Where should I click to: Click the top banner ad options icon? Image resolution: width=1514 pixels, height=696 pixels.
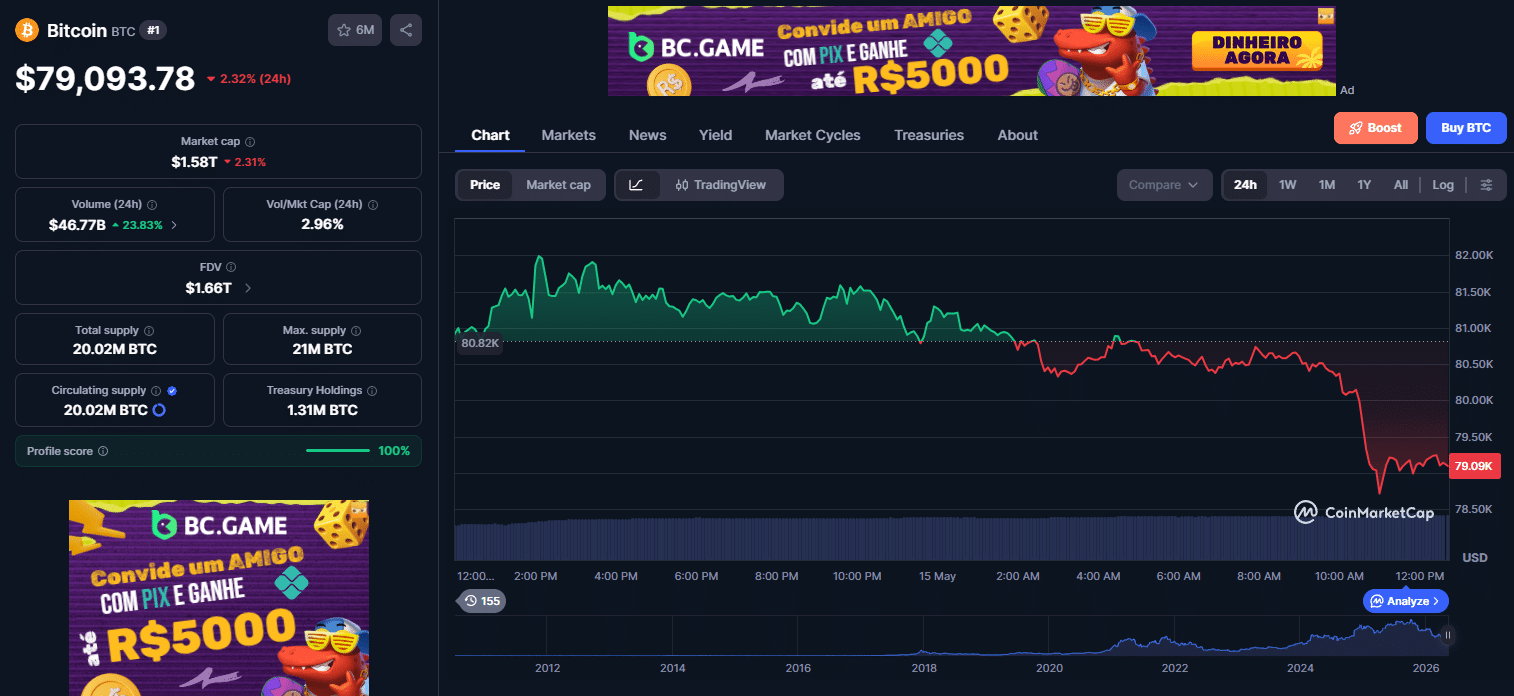click(x=1326, y=16)
